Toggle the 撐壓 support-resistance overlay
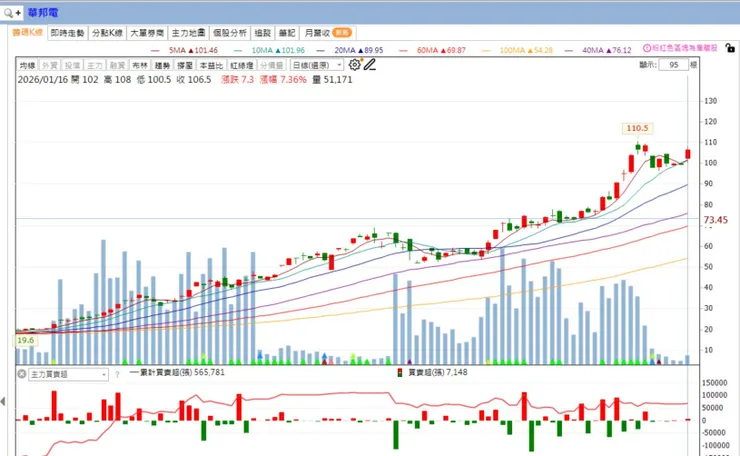The width and height of the screenshot is (740, 456). click(185, 65)
